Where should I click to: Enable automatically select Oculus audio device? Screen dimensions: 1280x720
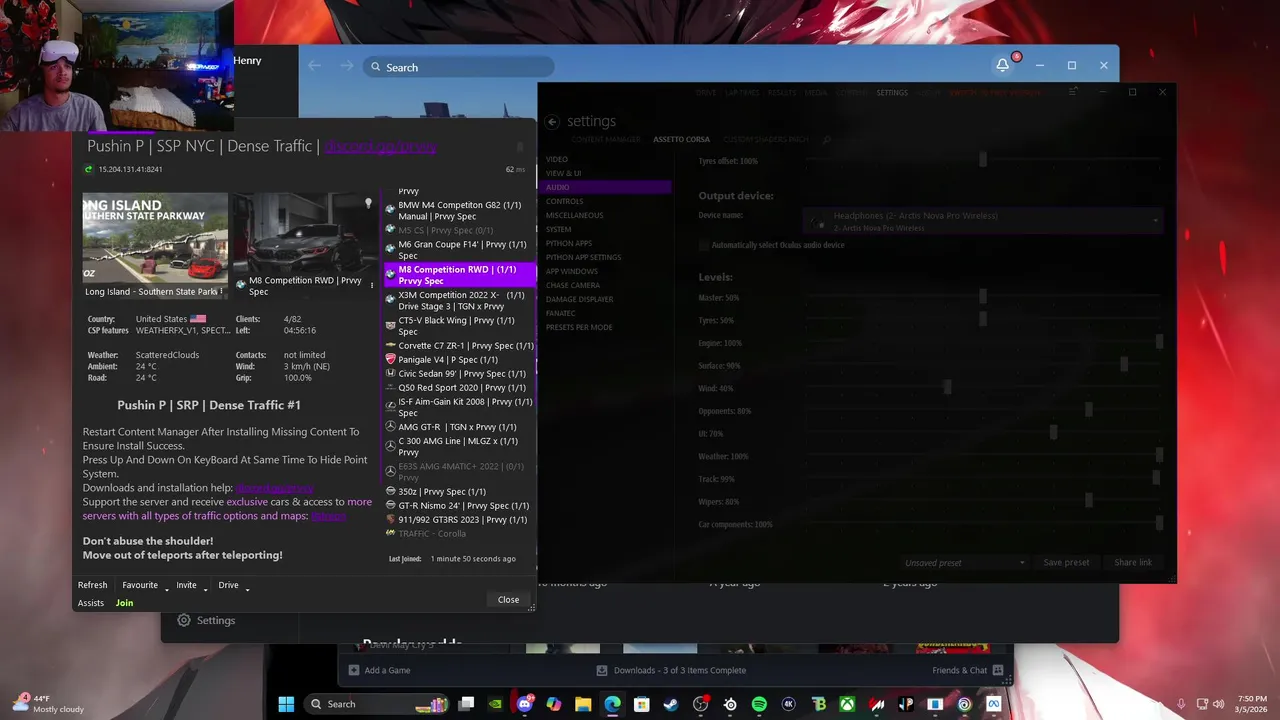[704, 245]
